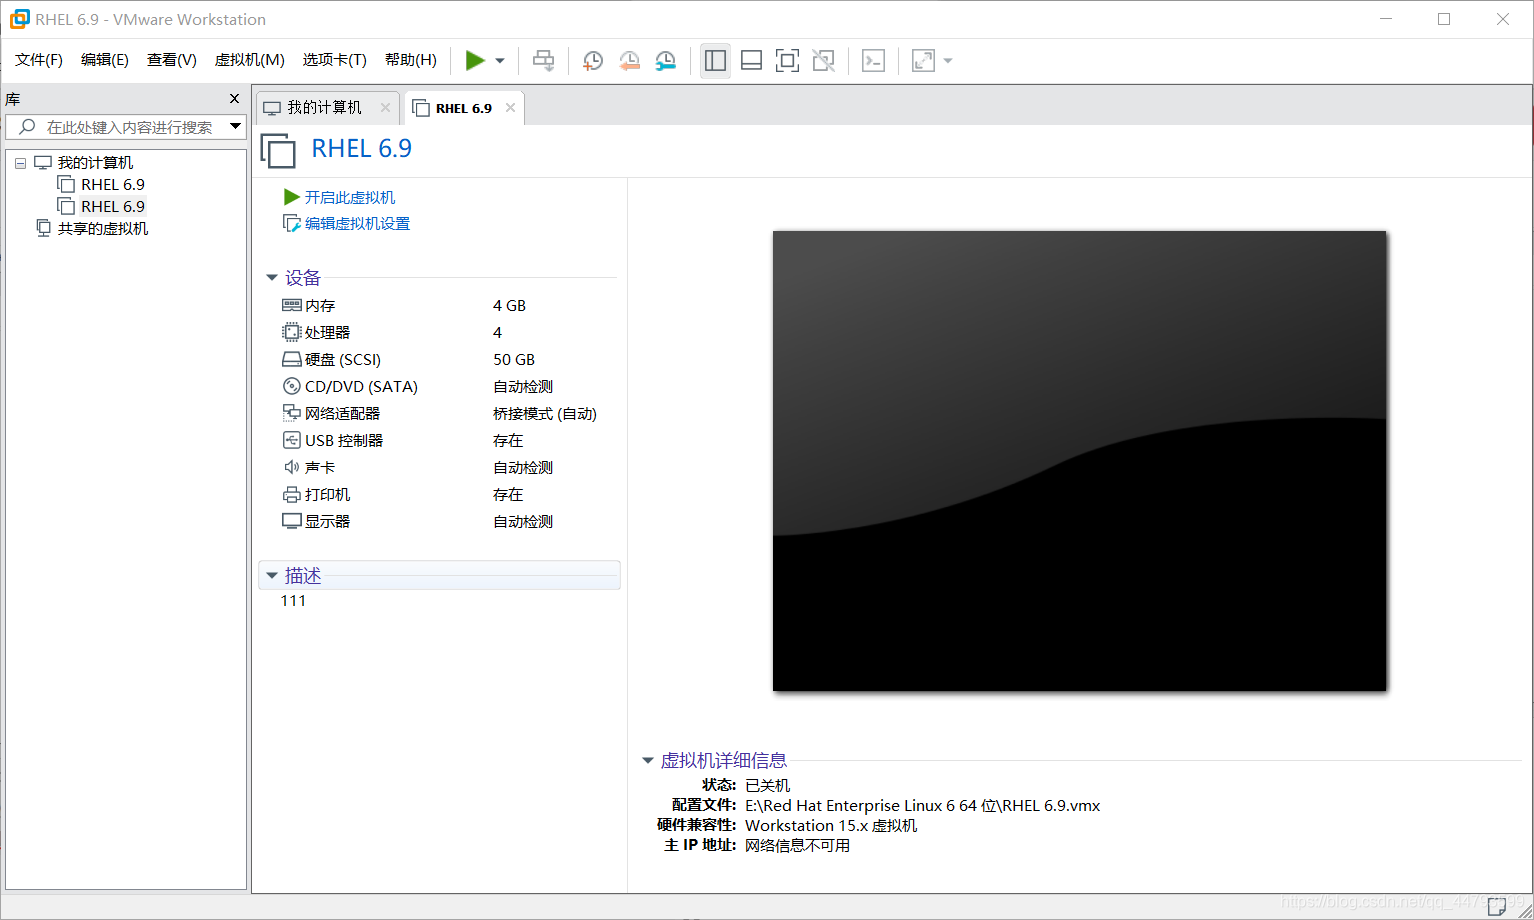Select 我的计算机 in the library tree

pos(95,163)
